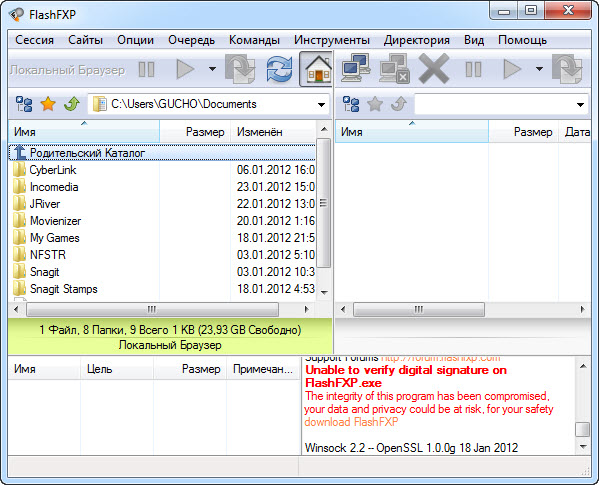Click the local folder tree icon
Screen dimensions: 599x485
[24, 104]
